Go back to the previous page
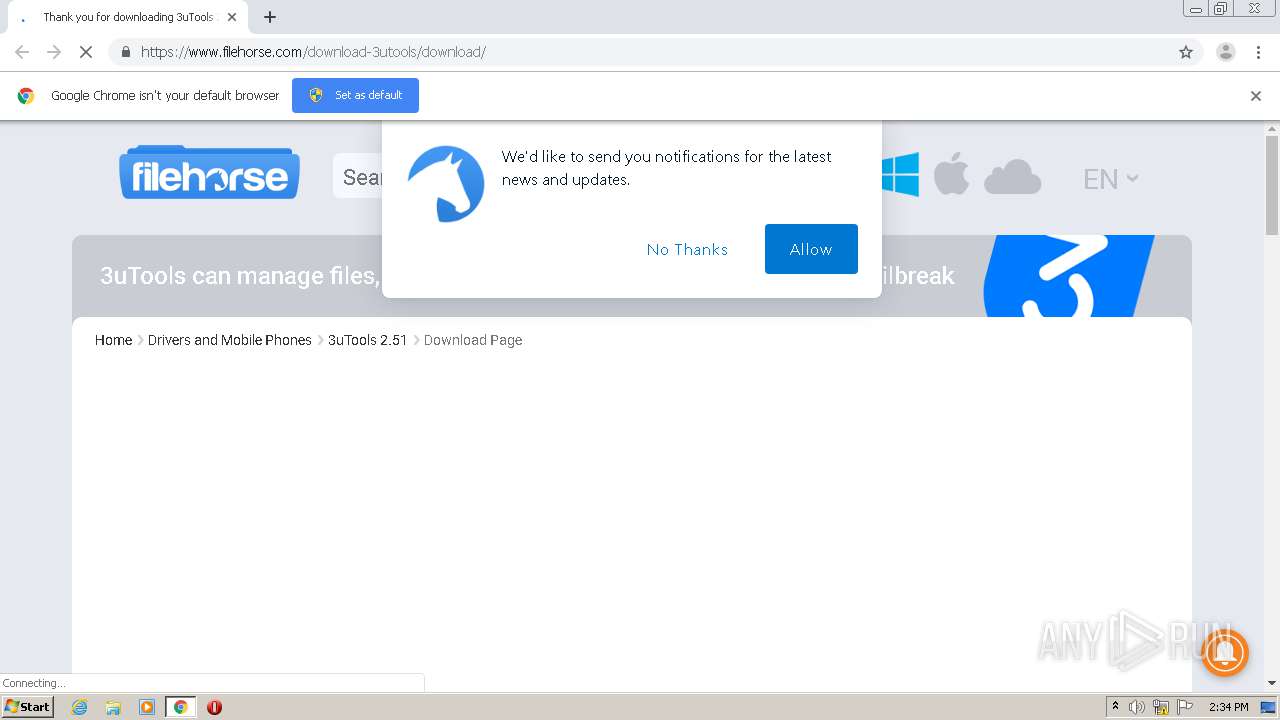 [22, 52]
